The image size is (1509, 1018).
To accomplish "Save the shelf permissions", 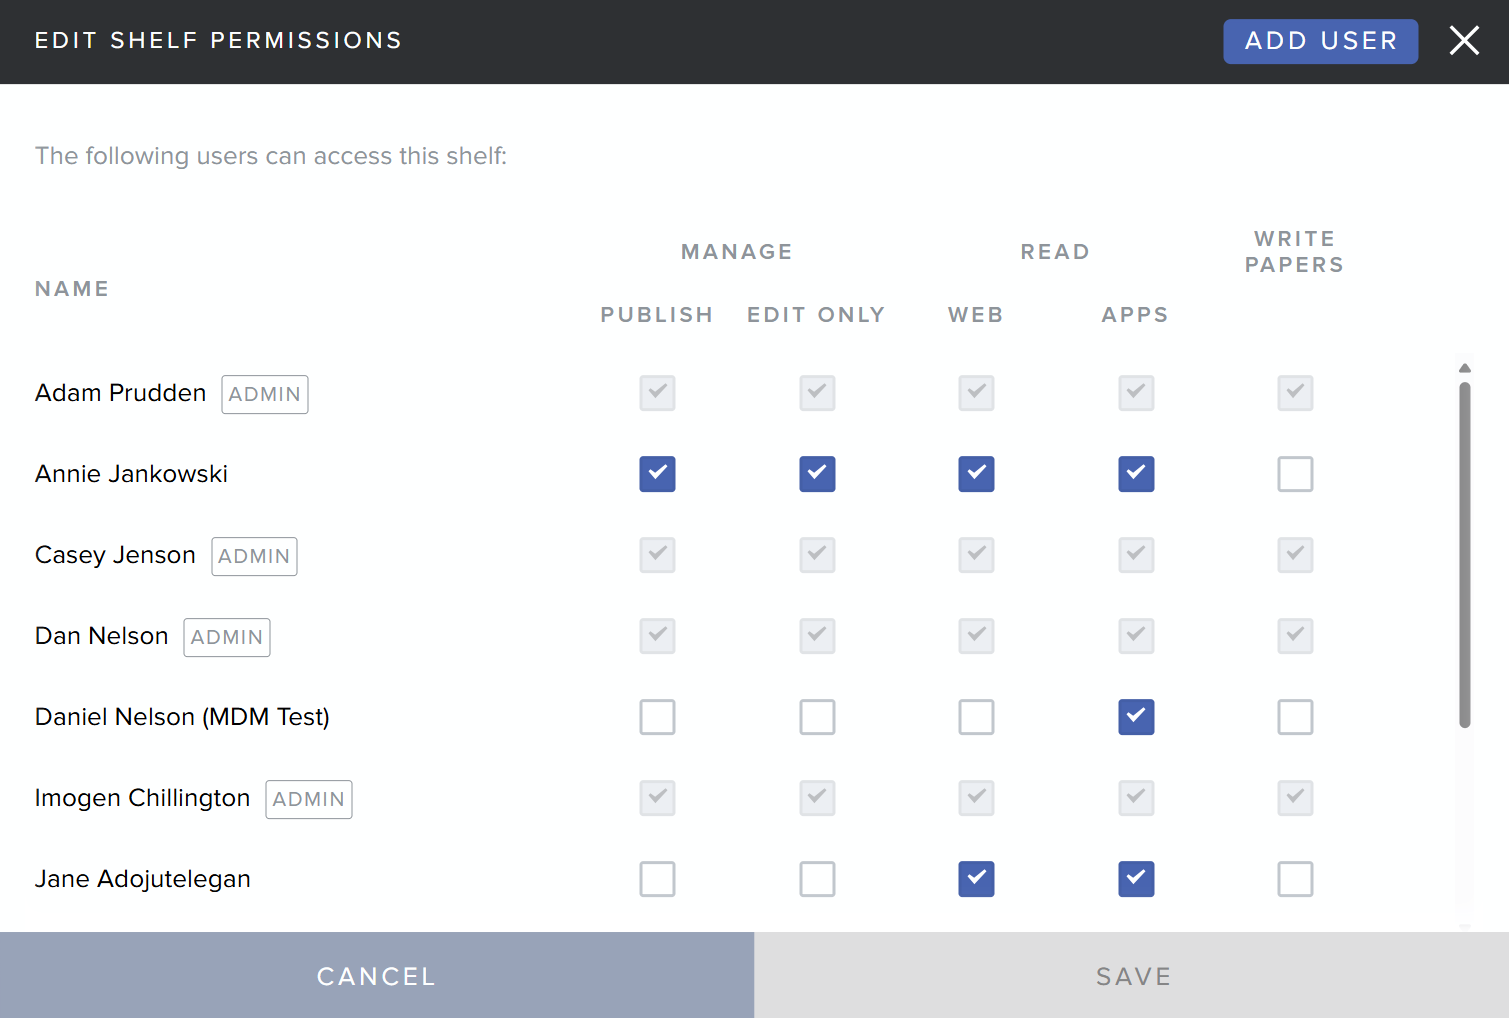I will [x=1132, y=975].
